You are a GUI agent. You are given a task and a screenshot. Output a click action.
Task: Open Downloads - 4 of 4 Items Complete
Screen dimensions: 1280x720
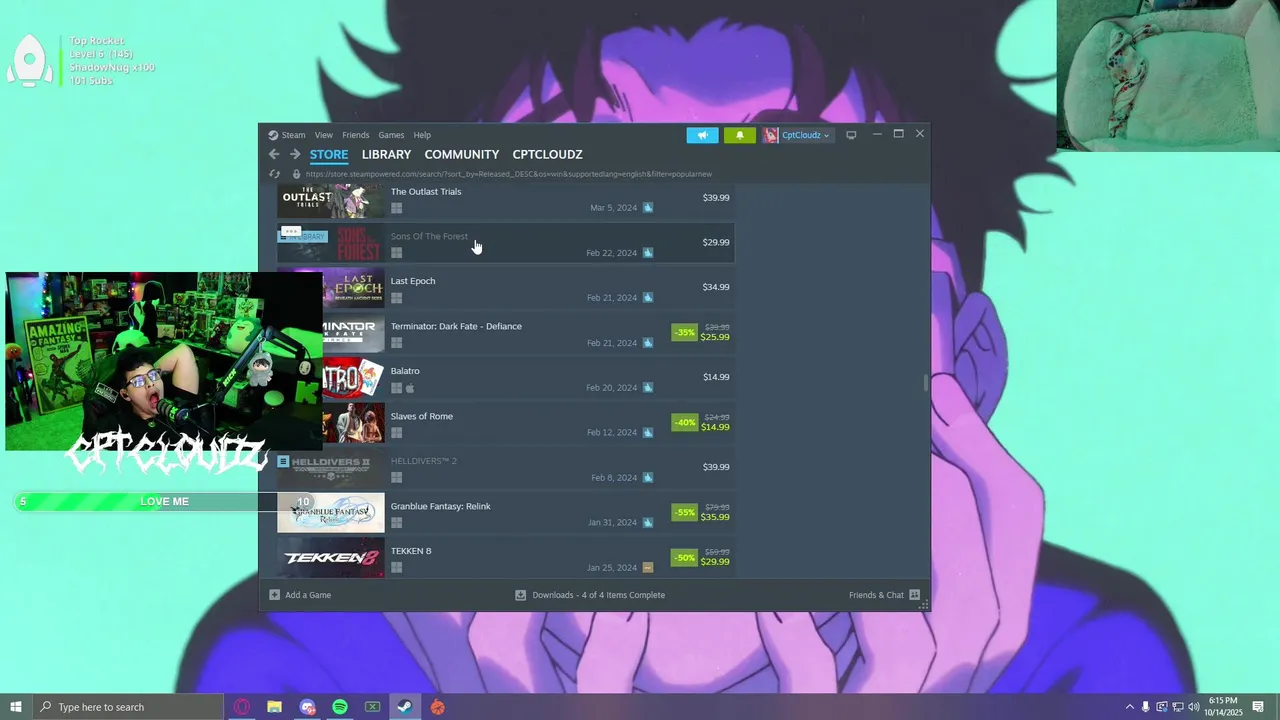pyautogui.click(x=590, y=595)
